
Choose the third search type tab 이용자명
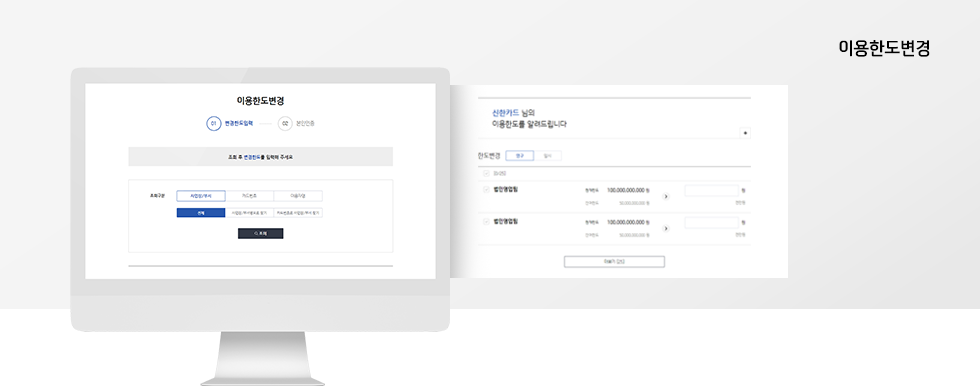point(298,196)
